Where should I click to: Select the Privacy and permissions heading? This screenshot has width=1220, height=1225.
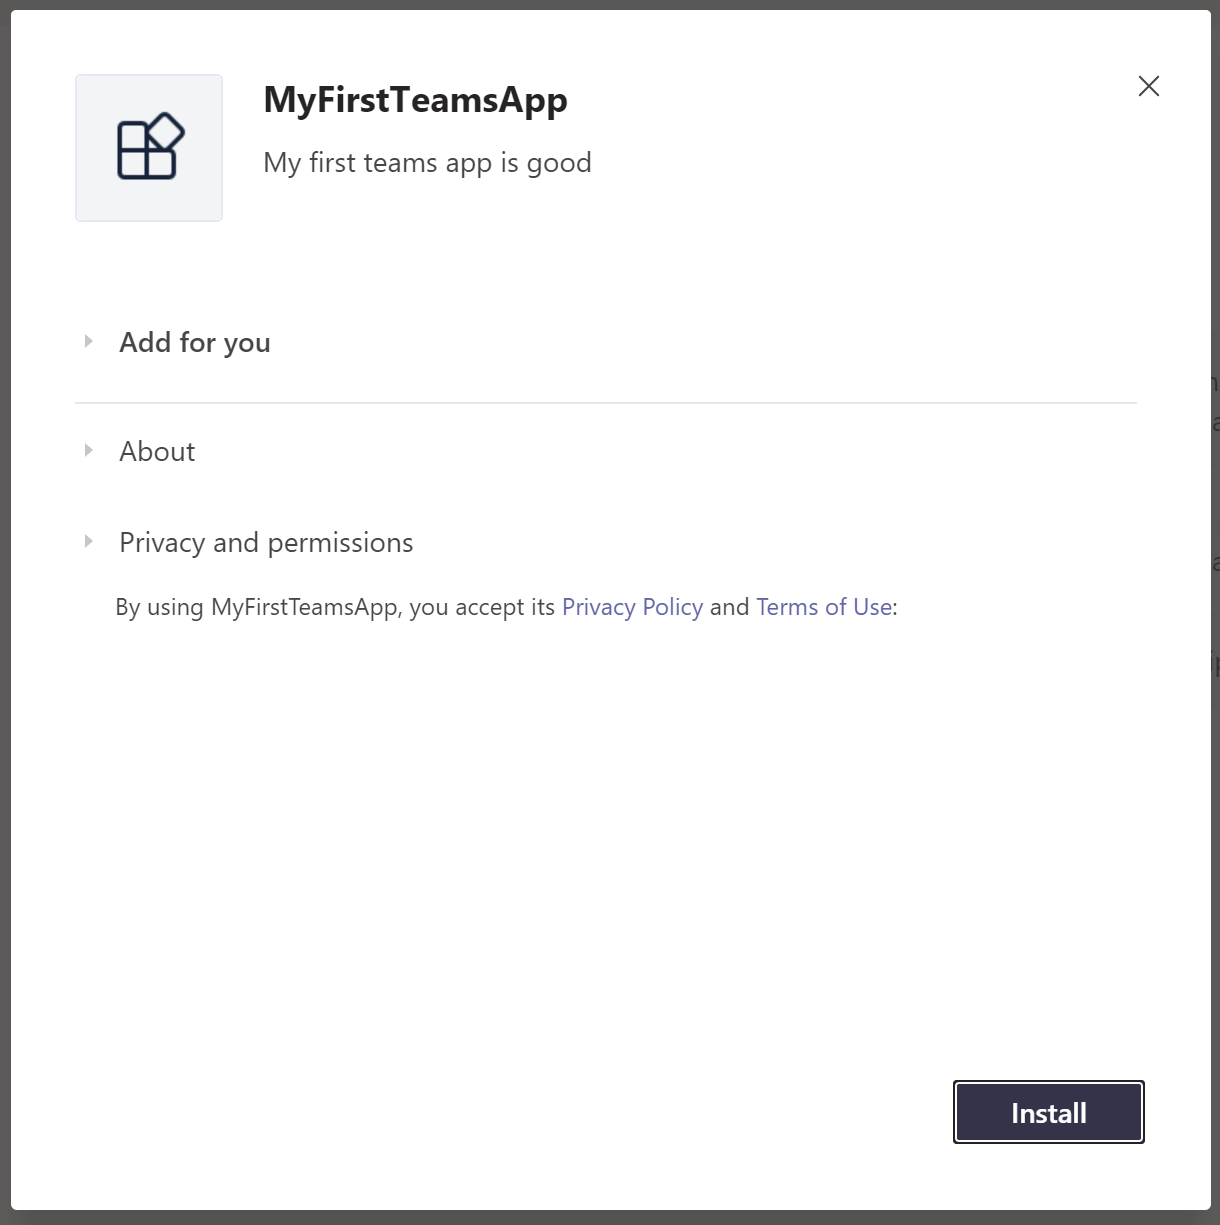click(x=266, y=543)
